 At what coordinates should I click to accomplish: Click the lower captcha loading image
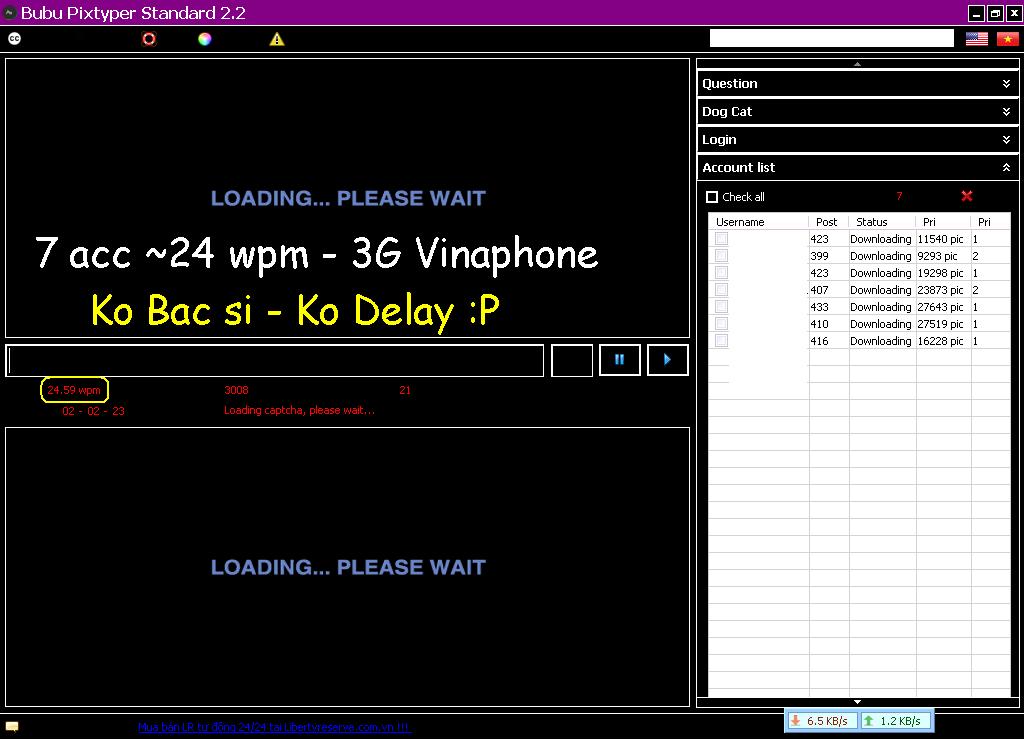click(347, 567)
